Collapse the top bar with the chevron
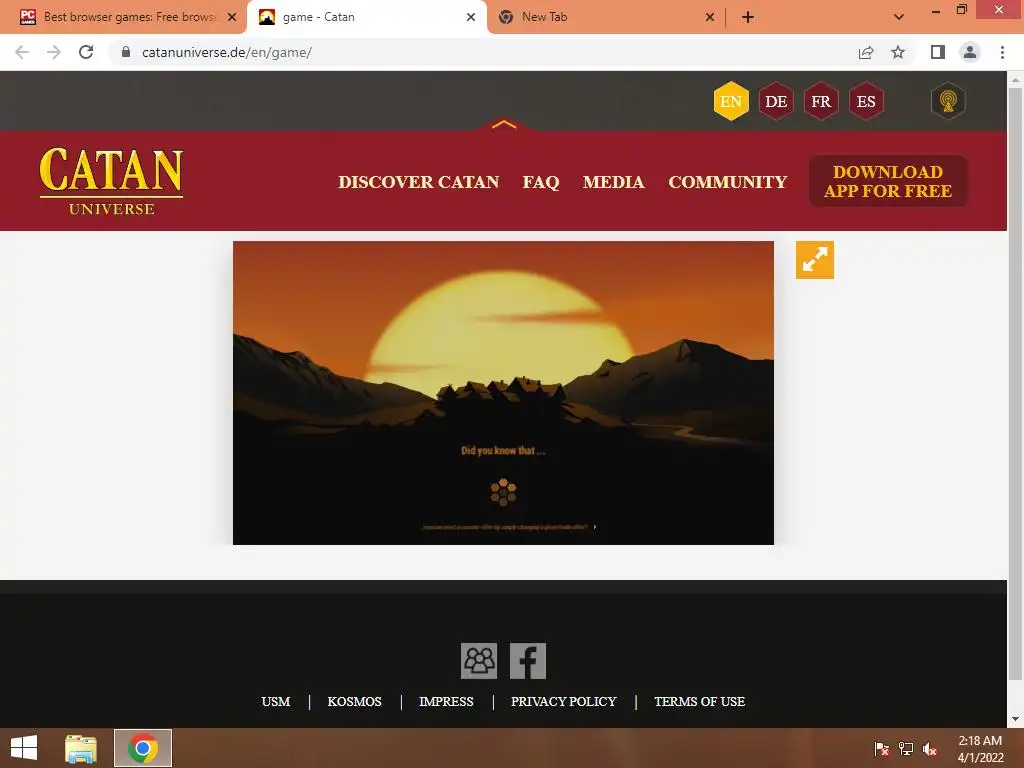This screenshot has height=768, width=1024. (x=504, y=124)
